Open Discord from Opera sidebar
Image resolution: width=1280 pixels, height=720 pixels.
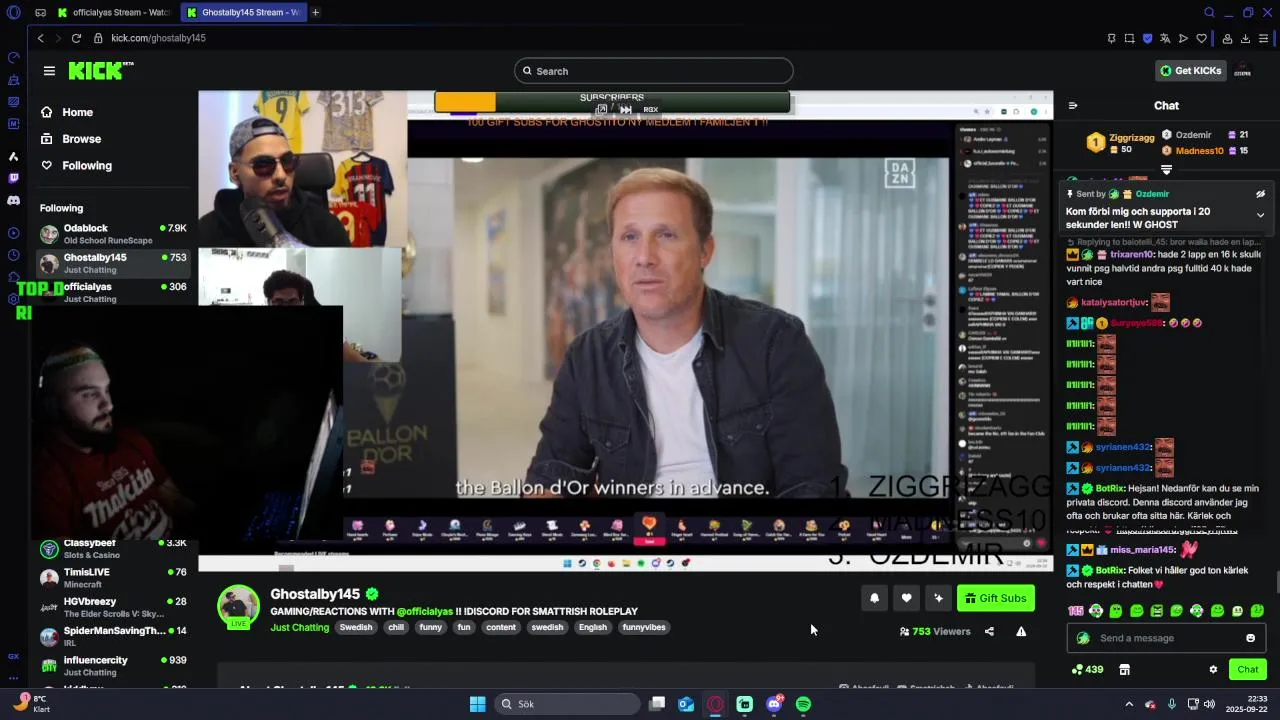(13, 200)
